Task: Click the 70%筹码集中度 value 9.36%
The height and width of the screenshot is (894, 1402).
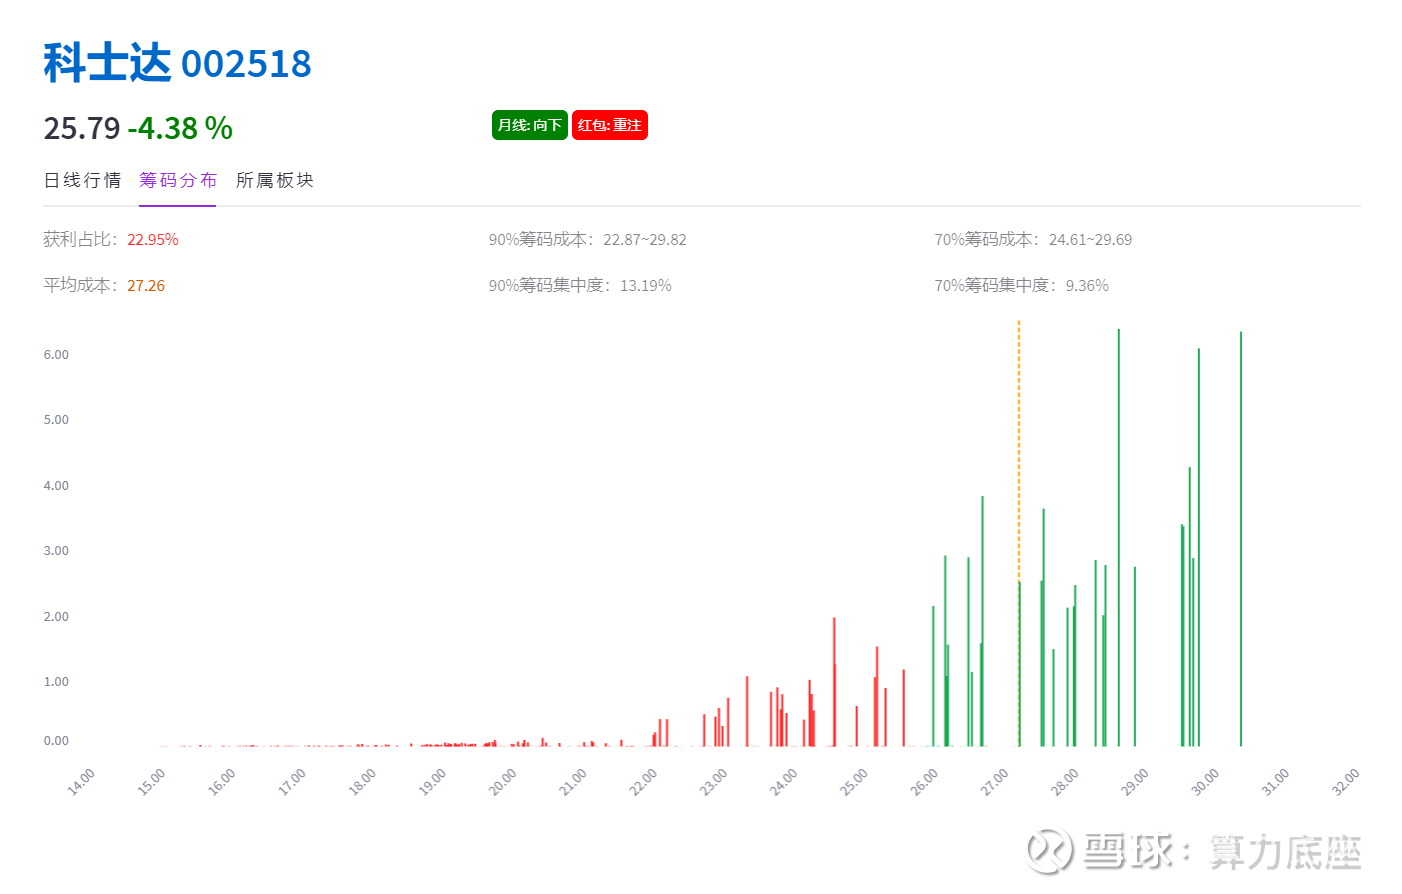Action: click(1087, 286)
